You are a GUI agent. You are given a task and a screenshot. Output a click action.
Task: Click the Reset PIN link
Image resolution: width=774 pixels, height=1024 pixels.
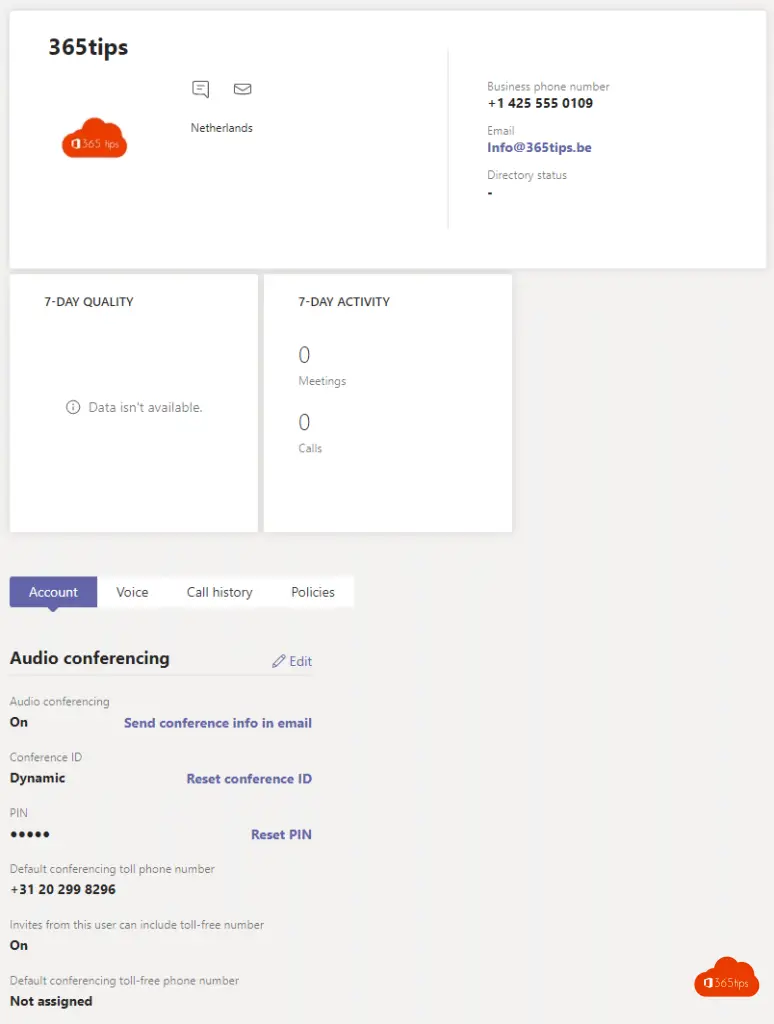click(x=281, y=835)
